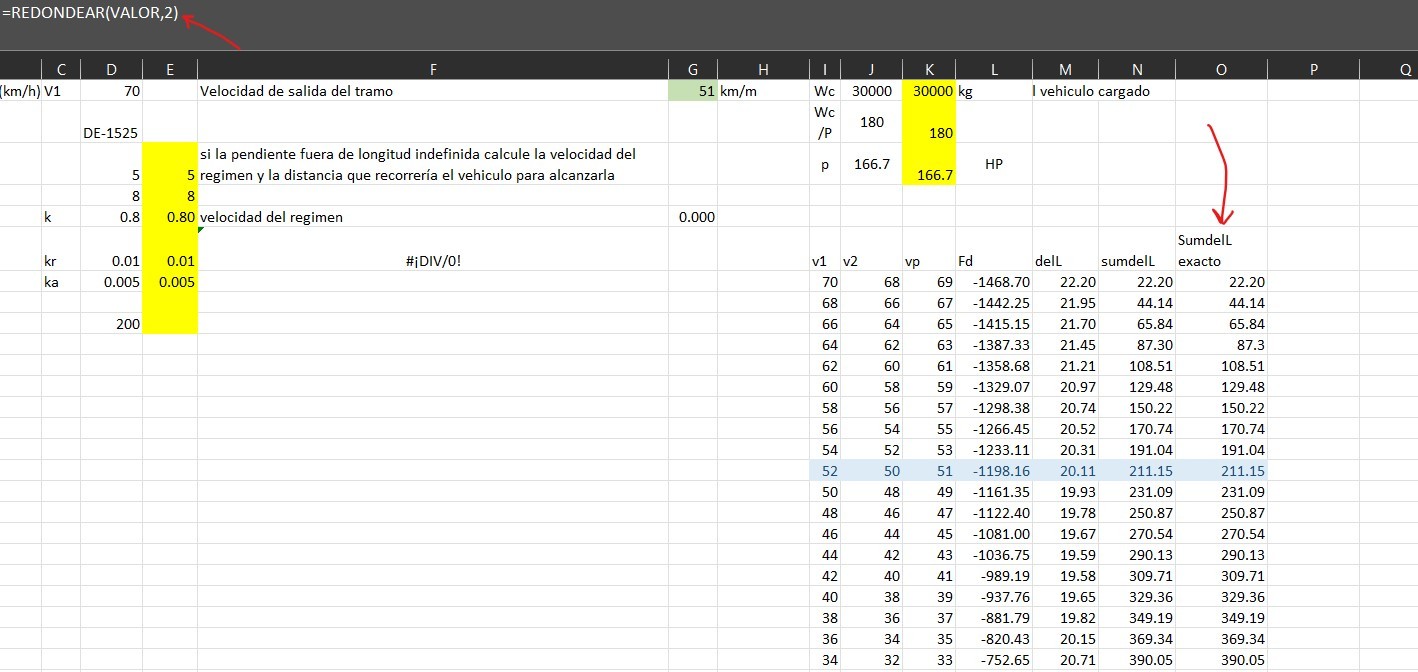Select column O header
Screen dimensions: 1418x672
coord(1221,69)
